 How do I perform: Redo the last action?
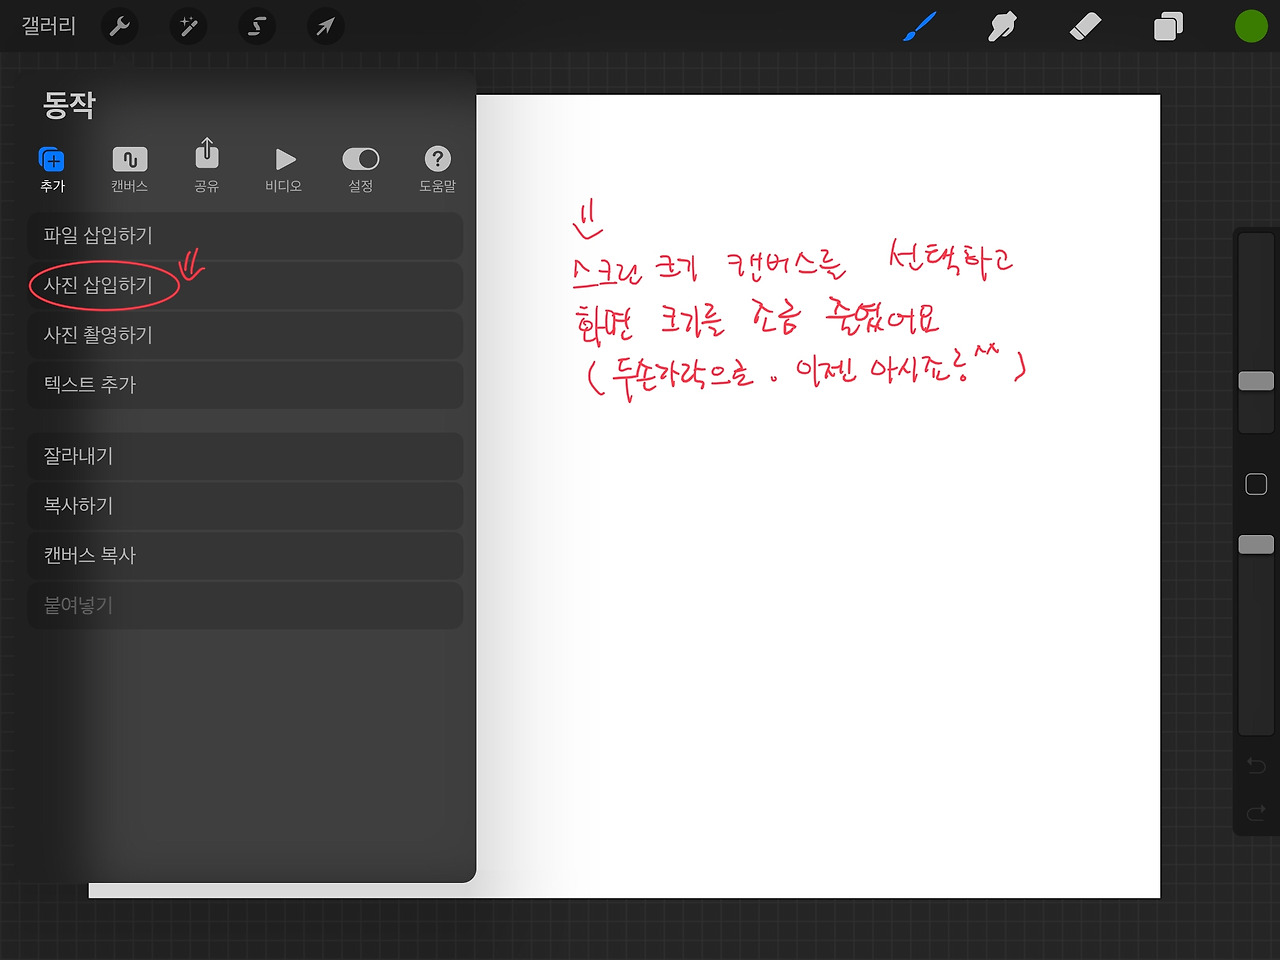pos(1256,814)
